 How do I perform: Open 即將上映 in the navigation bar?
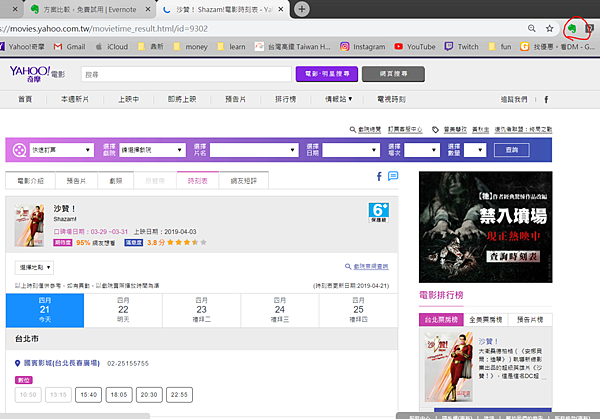(182, 99)
